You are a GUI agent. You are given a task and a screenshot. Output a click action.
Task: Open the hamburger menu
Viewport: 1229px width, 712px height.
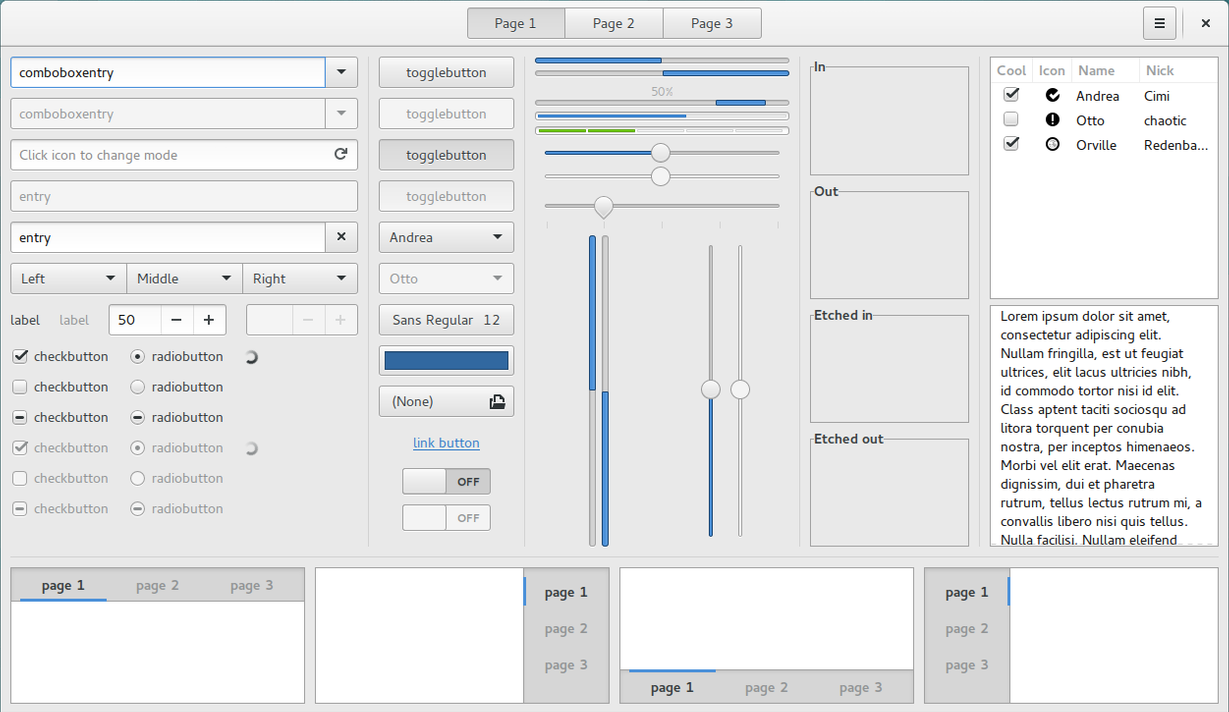click(x=1159, y=22)
